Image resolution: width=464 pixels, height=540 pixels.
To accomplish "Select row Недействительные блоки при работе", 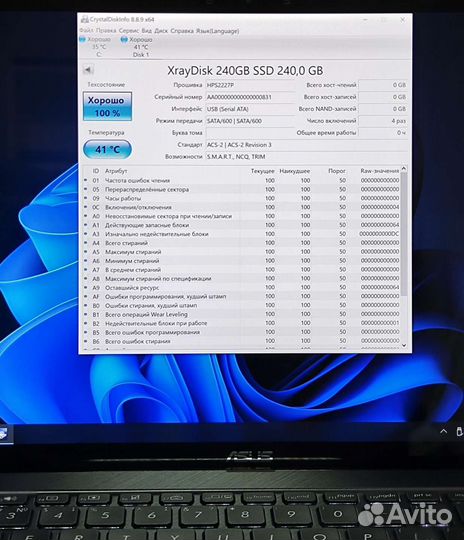I will (241, 323).
